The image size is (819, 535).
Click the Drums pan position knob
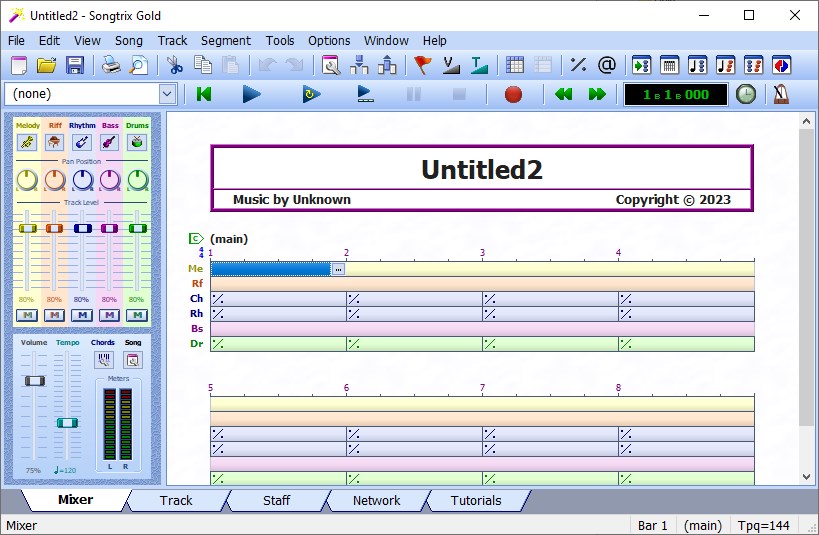pyautogui.click(x=138, y=180)
